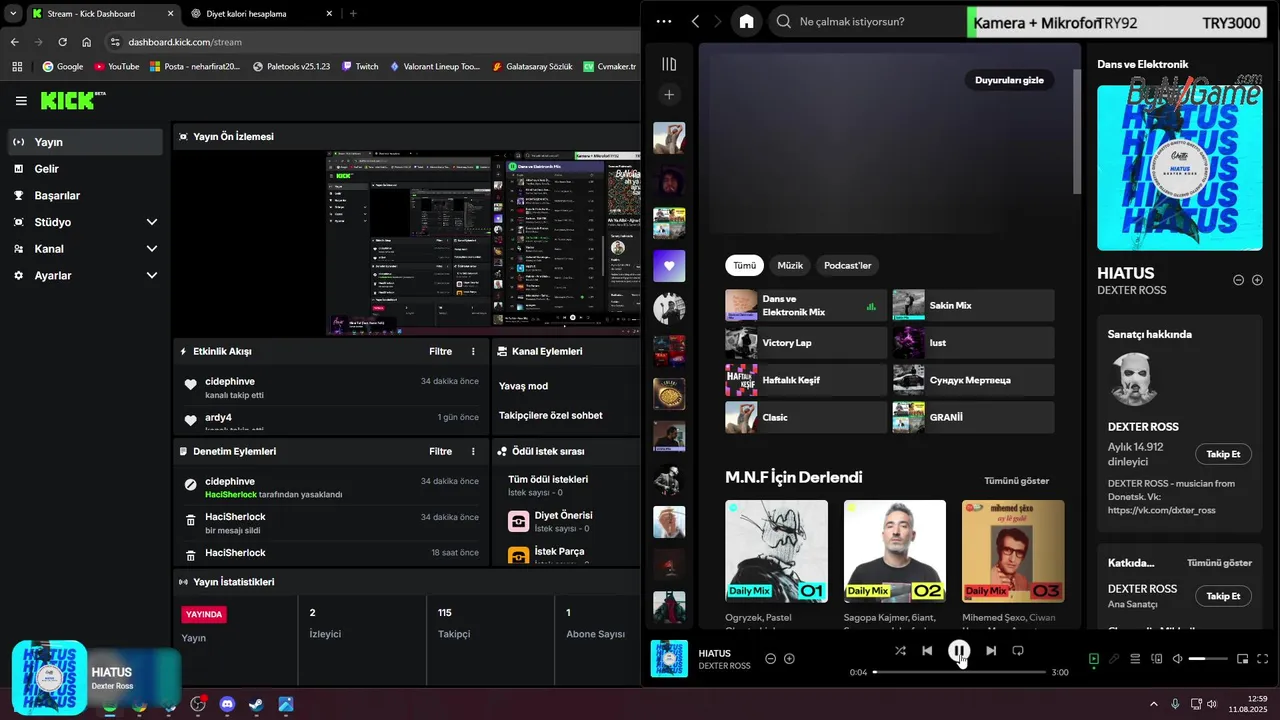1280x720 pixels.
Task: Add HIATUS via plus in Now Playing panel
Action: pos(1257,280)
